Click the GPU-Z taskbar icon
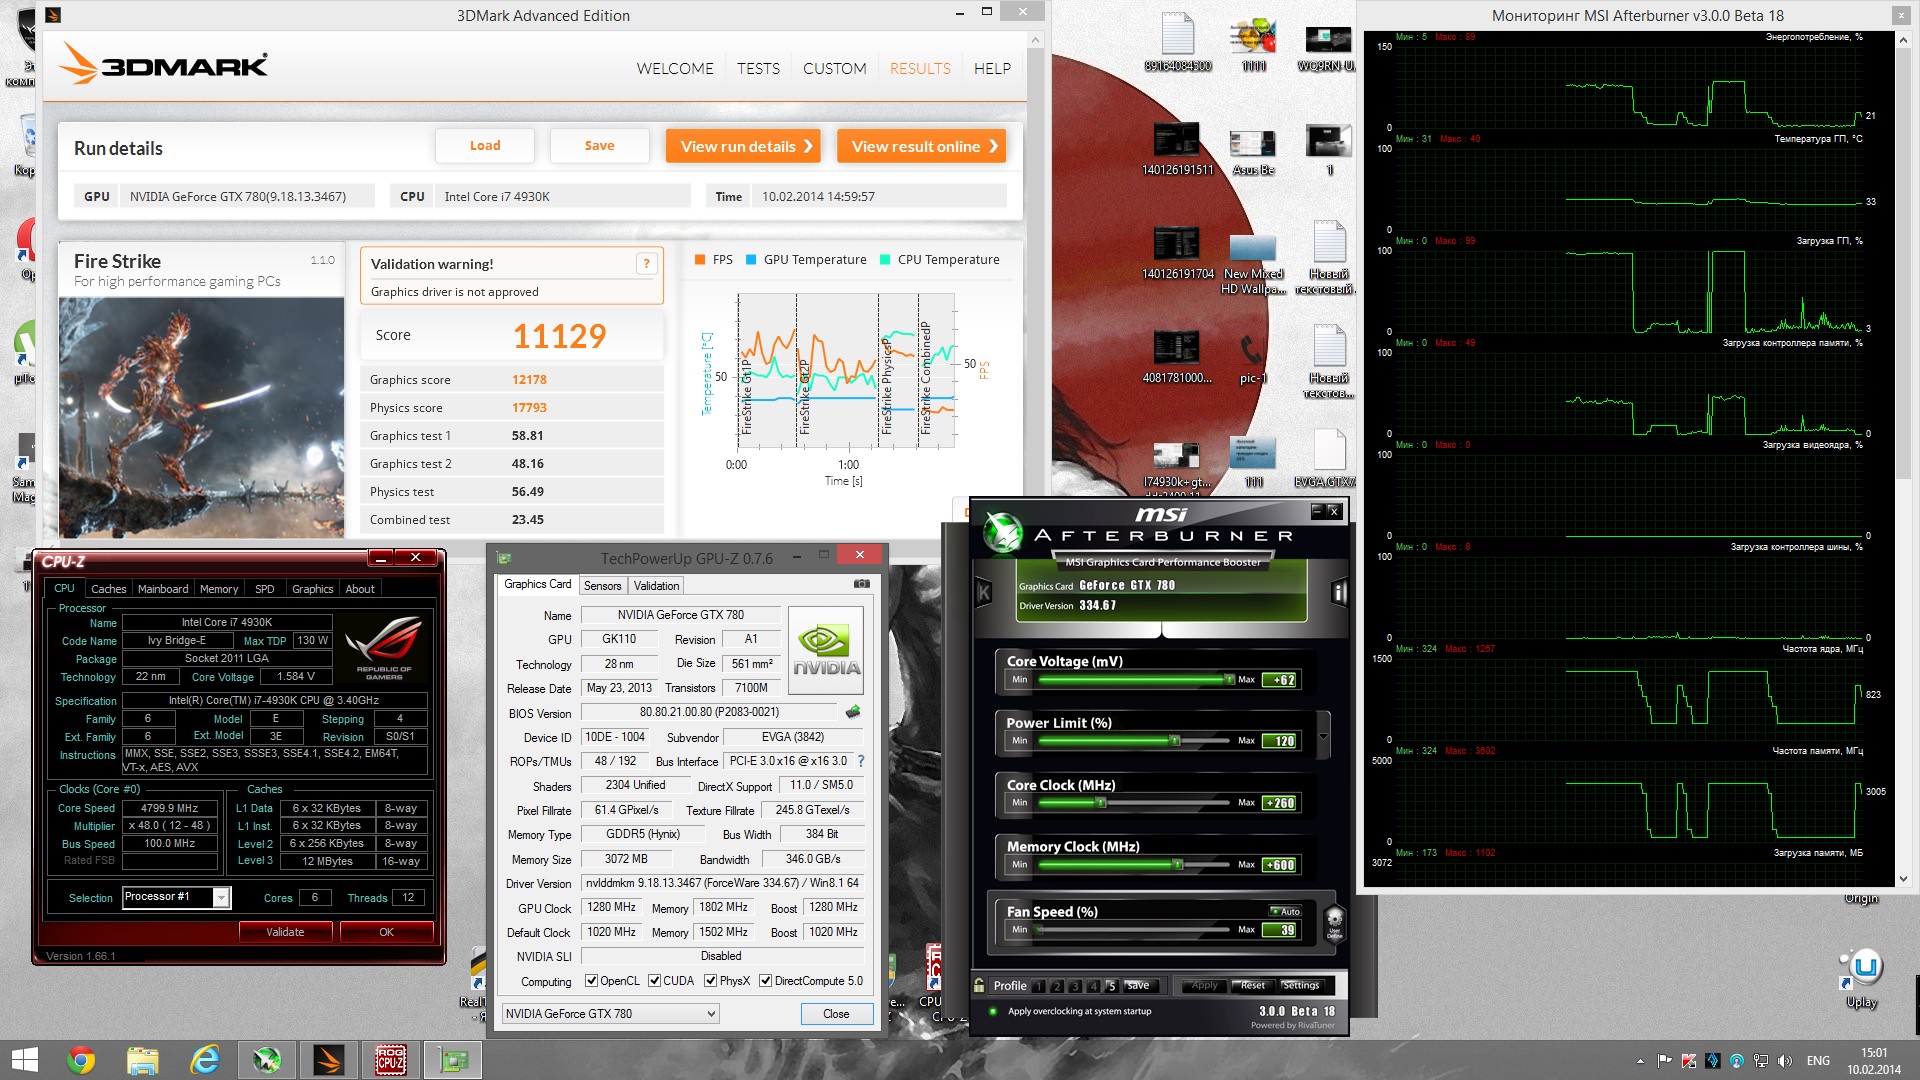This screenshot has width=1920, height=1080. tap(453, 1060)
